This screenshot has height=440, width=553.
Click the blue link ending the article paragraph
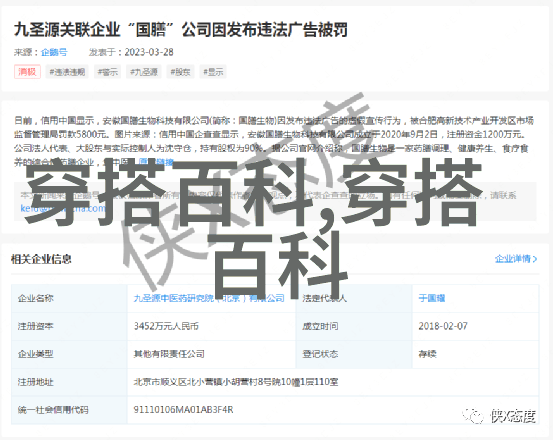pyautogui.click(x=156, y=162)
